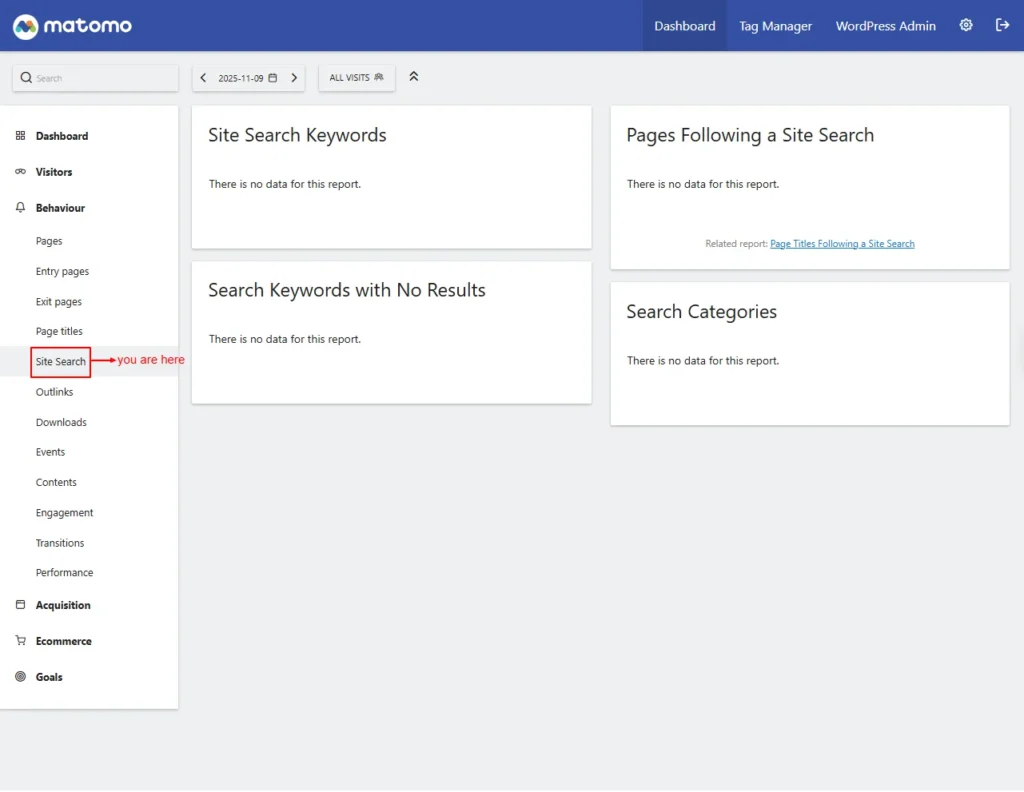
Task: Collapse the Behaviour sidebar section
Action: click(60, 208)
